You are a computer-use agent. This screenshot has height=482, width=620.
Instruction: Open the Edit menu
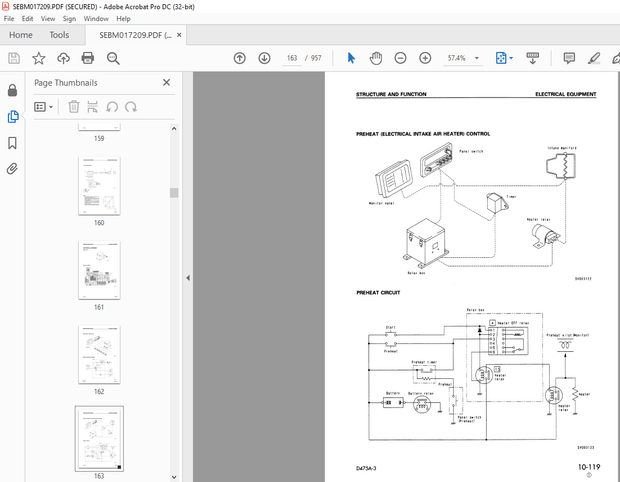(27, 19)
